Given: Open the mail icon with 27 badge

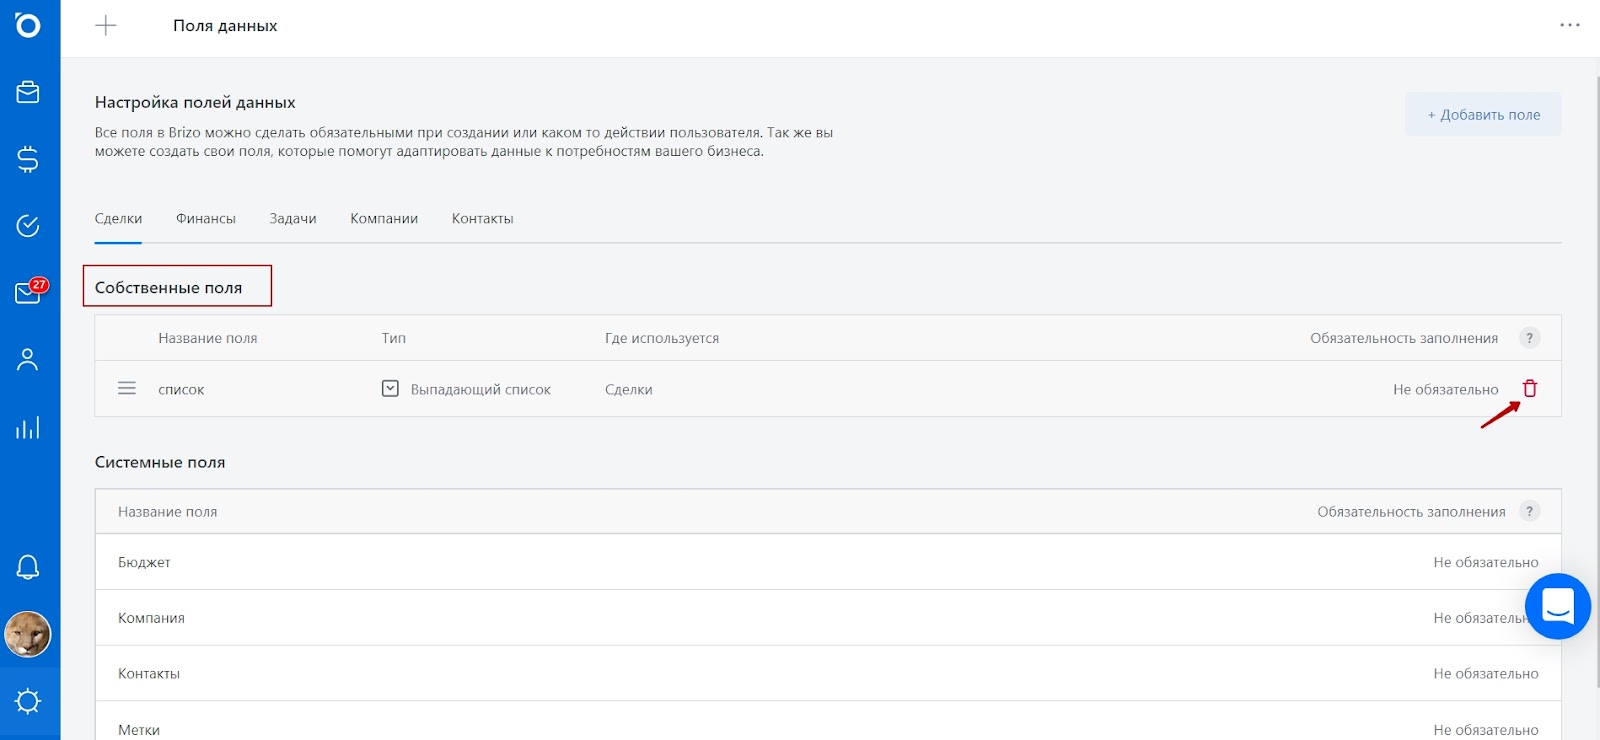Looking at the screenshot, I should tap(30, 291).
